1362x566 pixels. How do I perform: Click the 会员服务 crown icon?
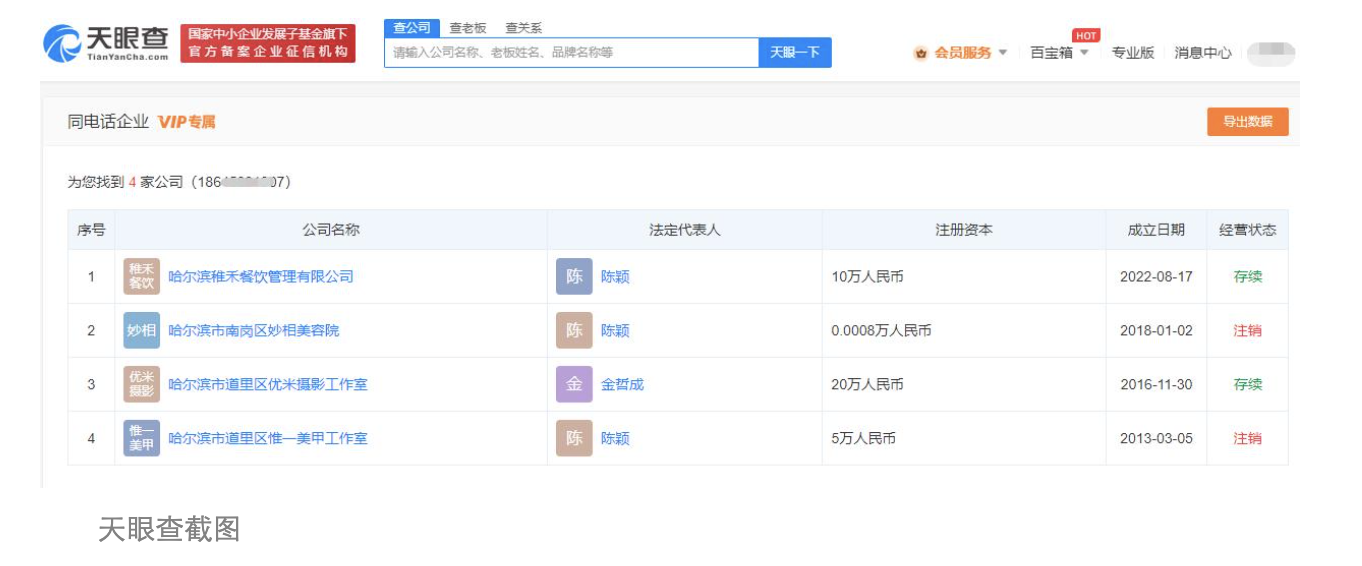click(x=920, y=53)
